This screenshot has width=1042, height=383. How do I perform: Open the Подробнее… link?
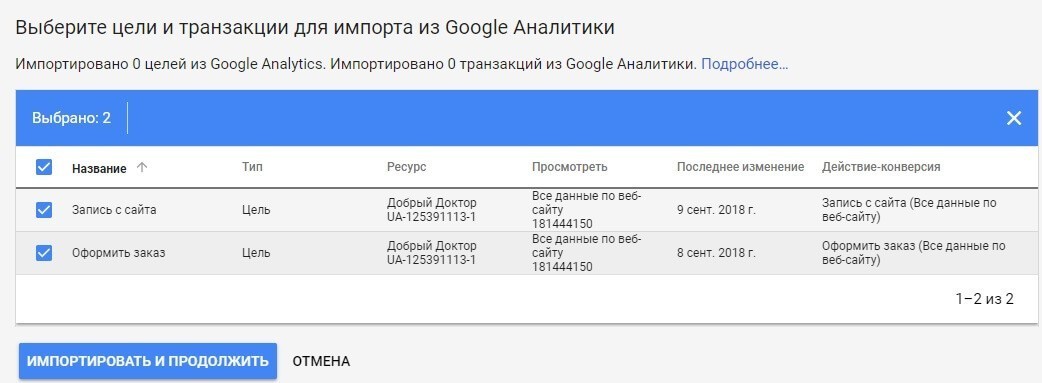click(744, 64)
